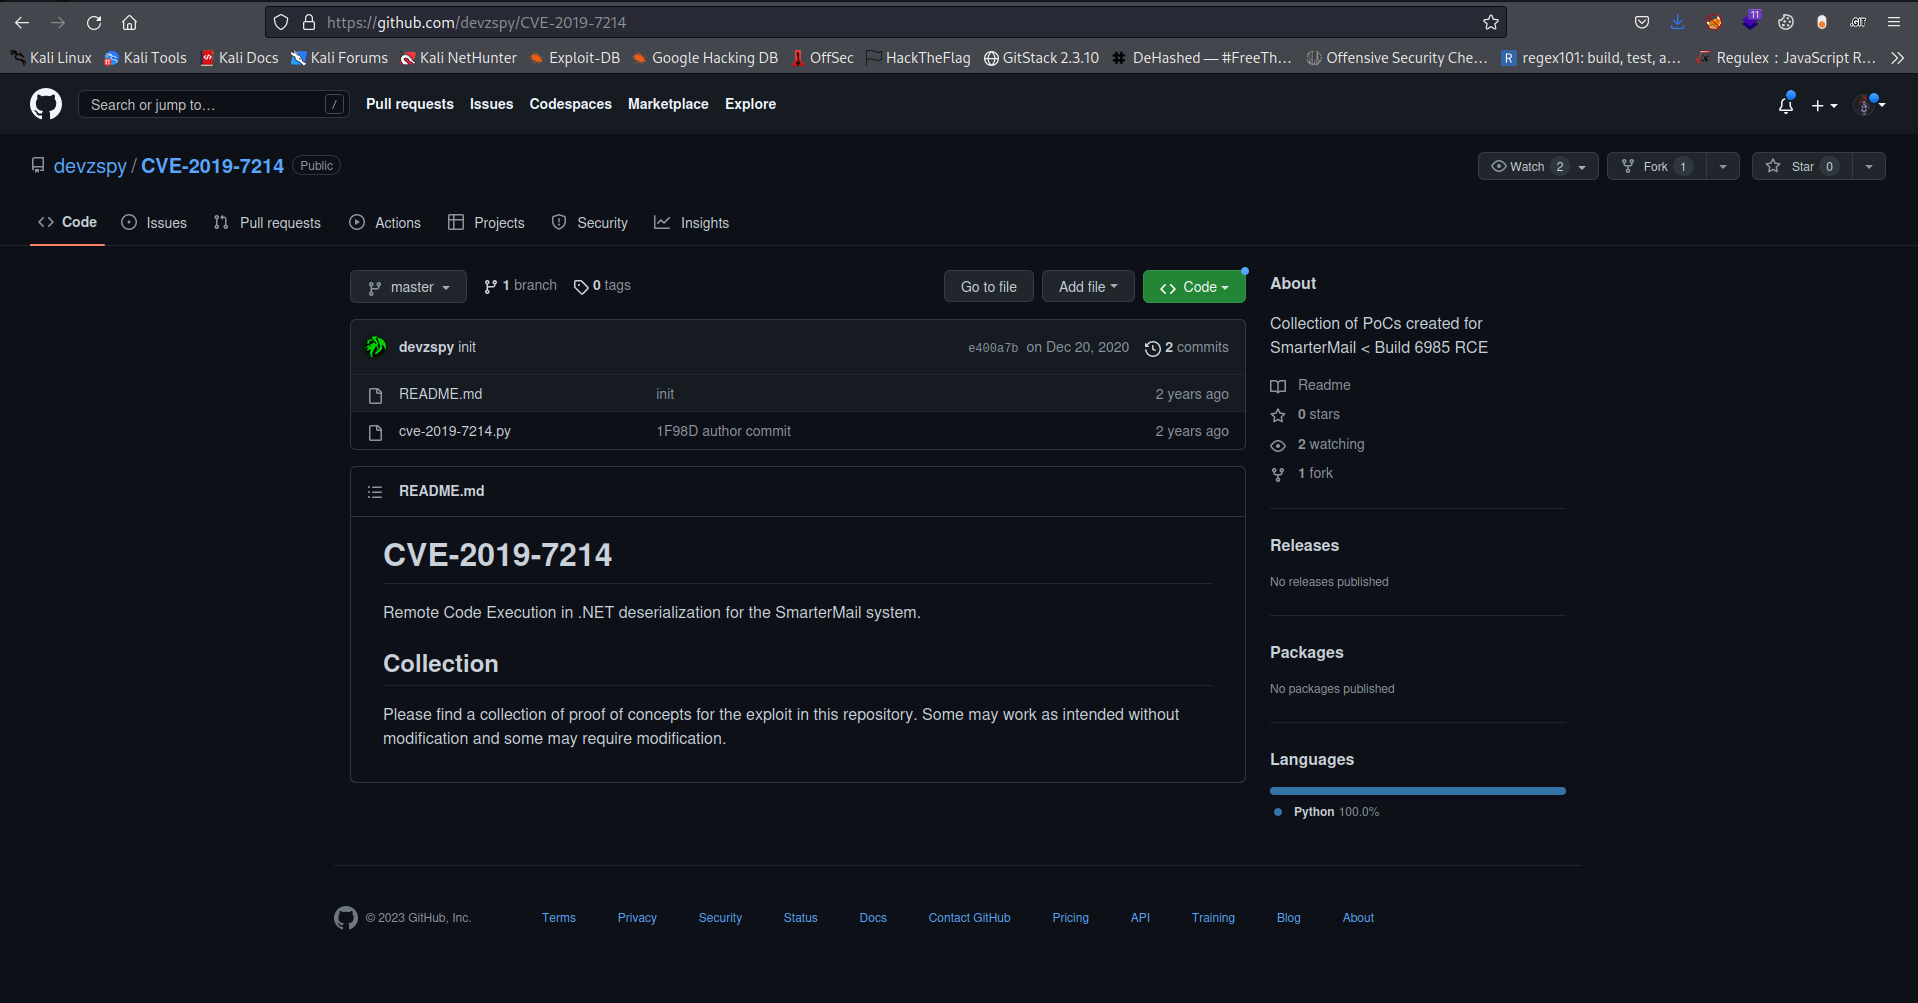Expand the Star lists dropdown arrow
This screenshot has width=1918, height=1003.
(x=1869, y=166)
